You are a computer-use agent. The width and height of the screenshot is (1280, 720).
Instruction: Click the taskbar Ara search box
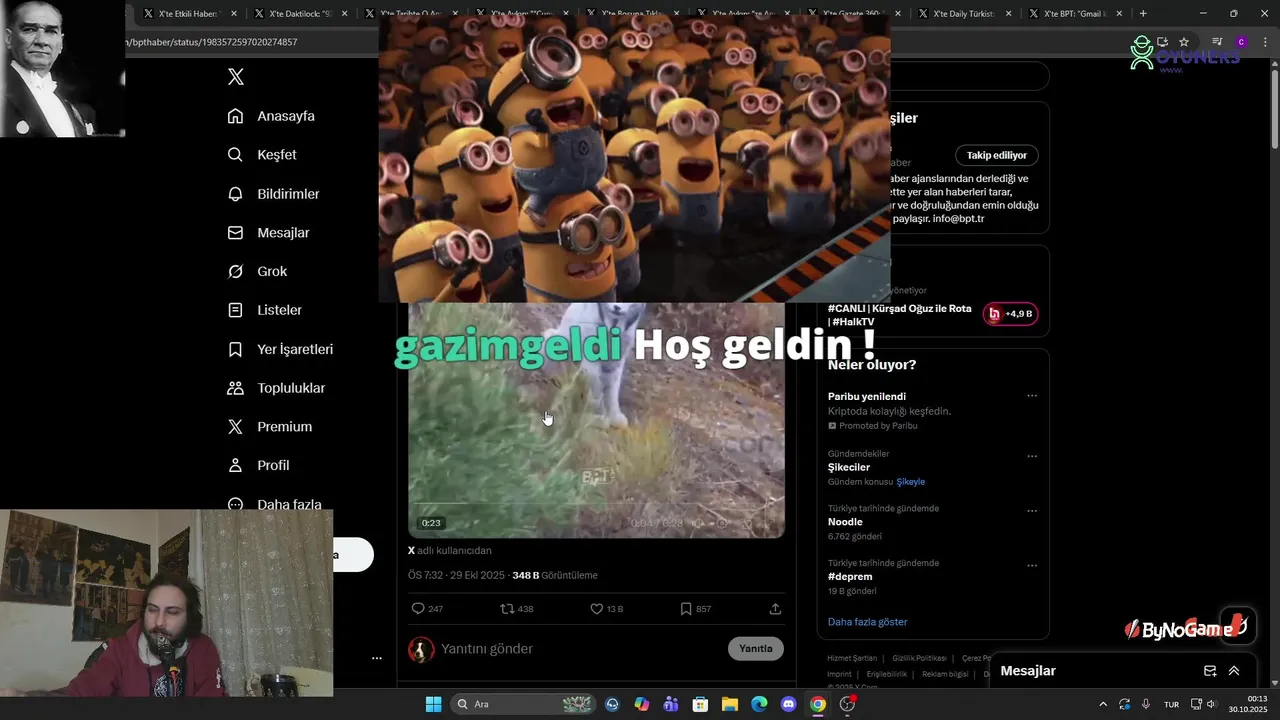(x=524, y=704)
